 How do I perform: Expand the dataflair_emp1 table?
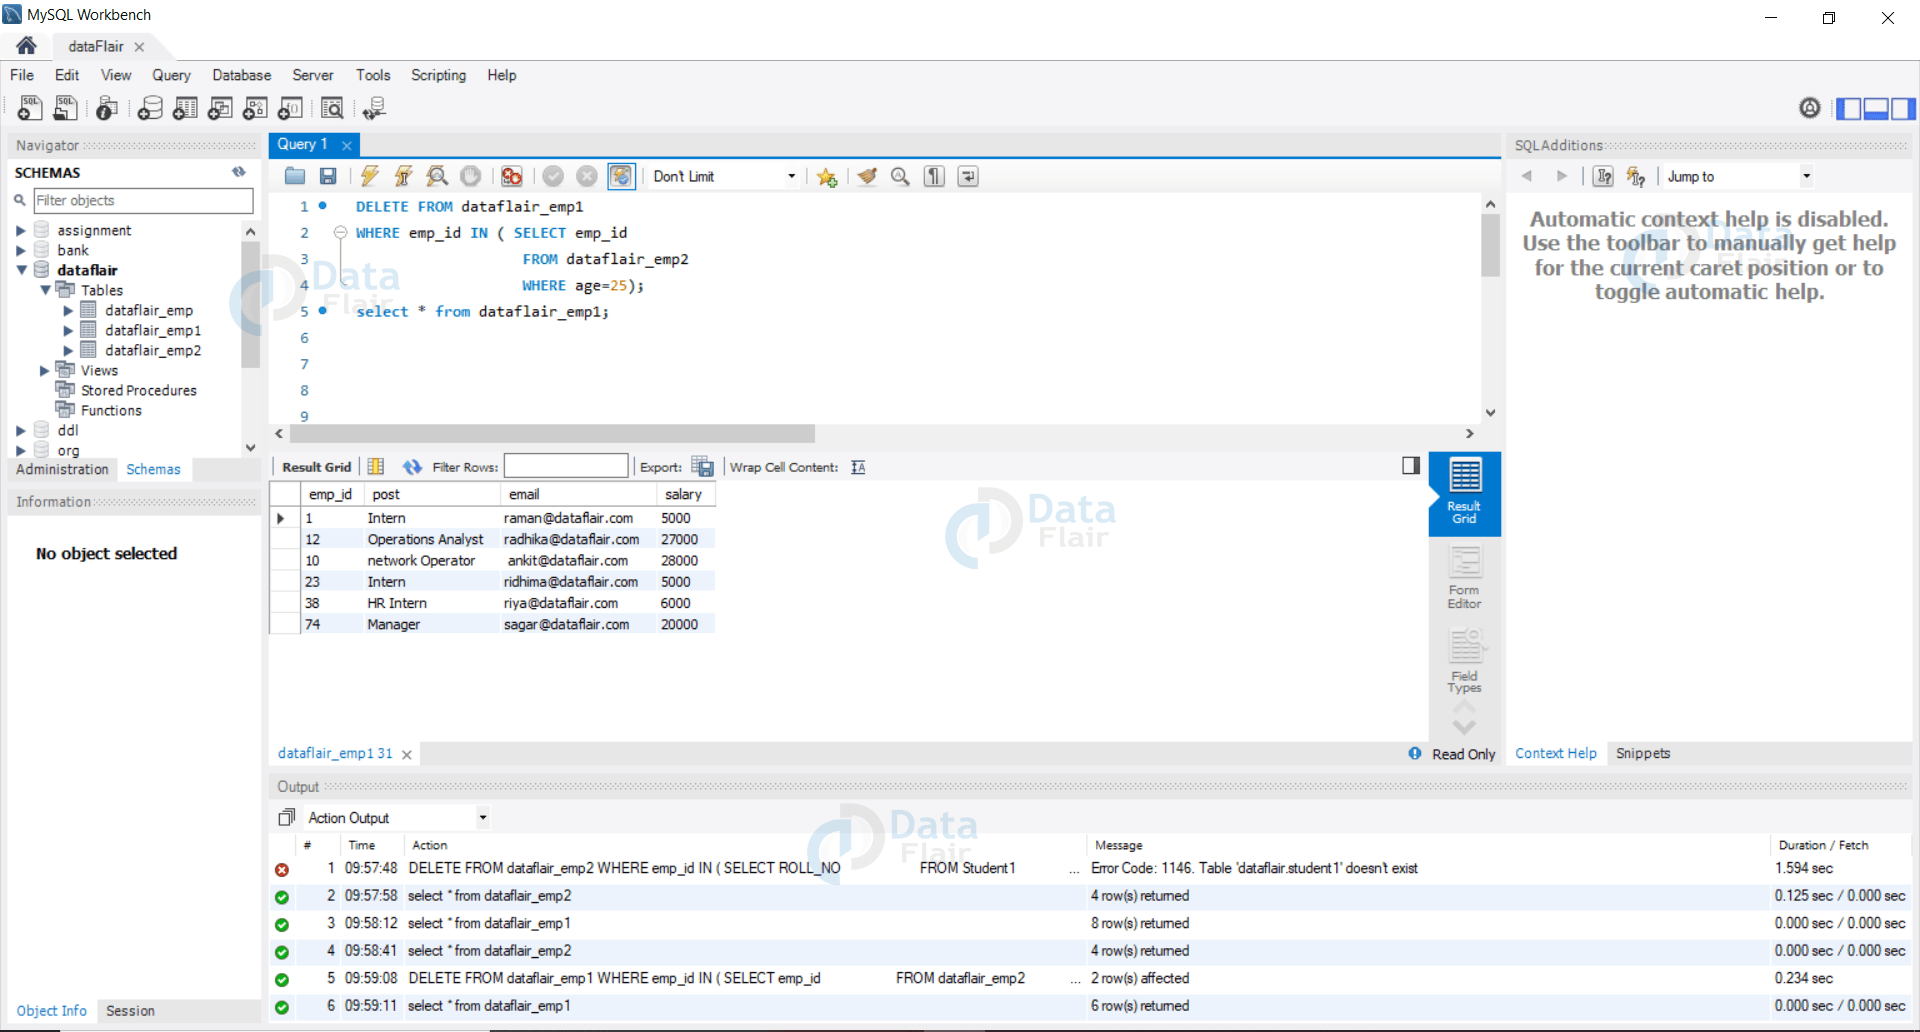click(x=68, y=330)
